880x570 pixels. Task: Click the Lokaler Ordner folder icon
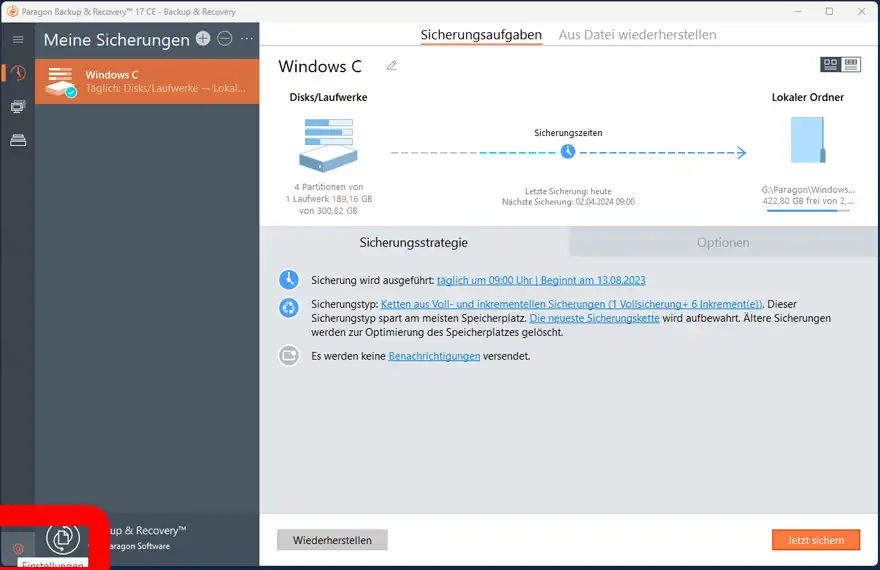point(808,140)
